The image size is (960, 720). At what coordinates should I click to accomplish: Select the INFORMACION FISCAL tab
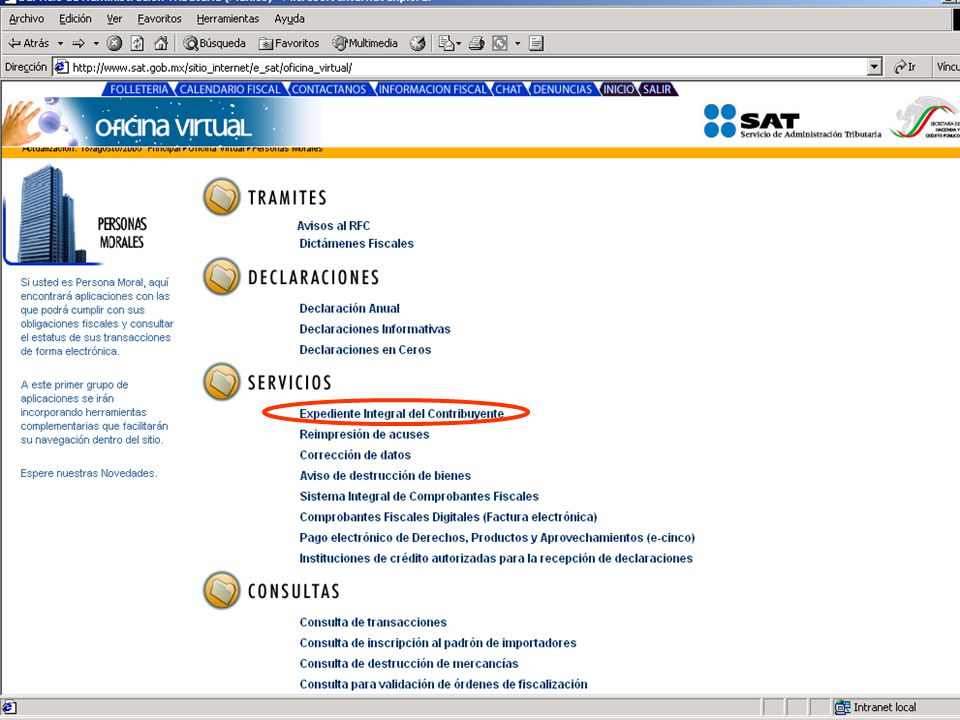[x=432, y=89]
